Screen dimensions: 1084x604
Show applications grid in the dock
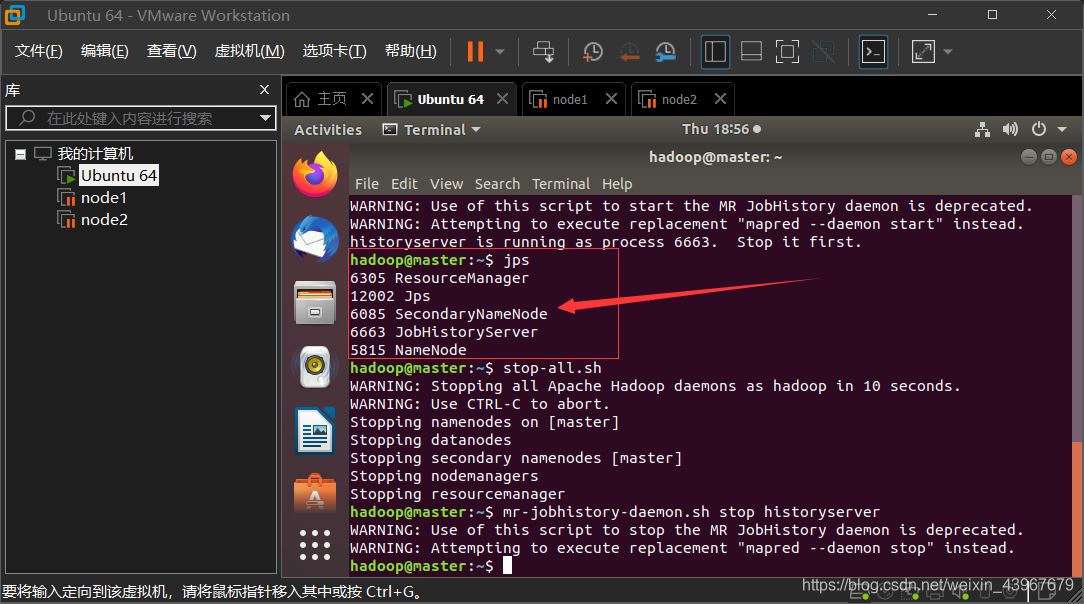pos(315,545)
